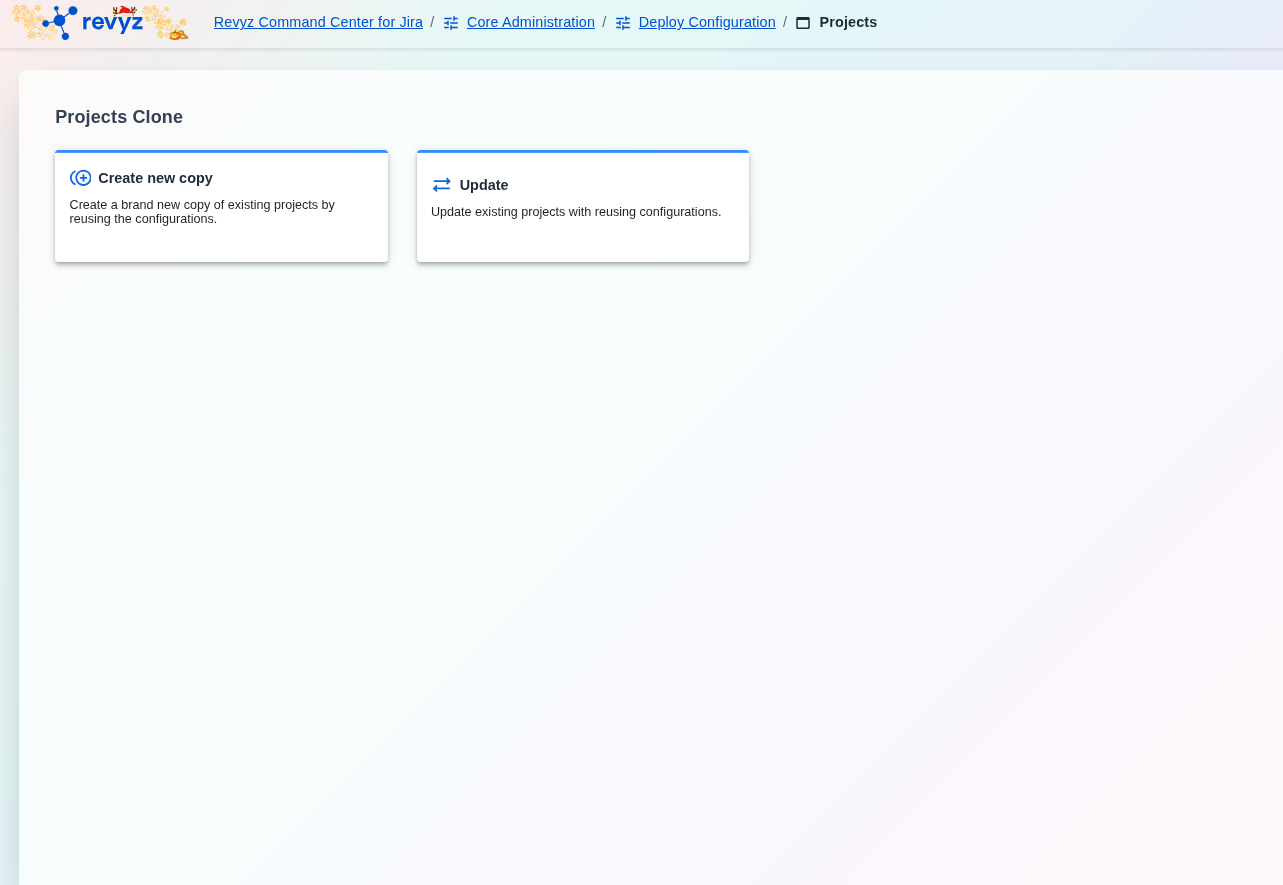This screenshot has height=885, width=1283.
Task: Click the swap arrows Update icon
Action: [442, 185]
